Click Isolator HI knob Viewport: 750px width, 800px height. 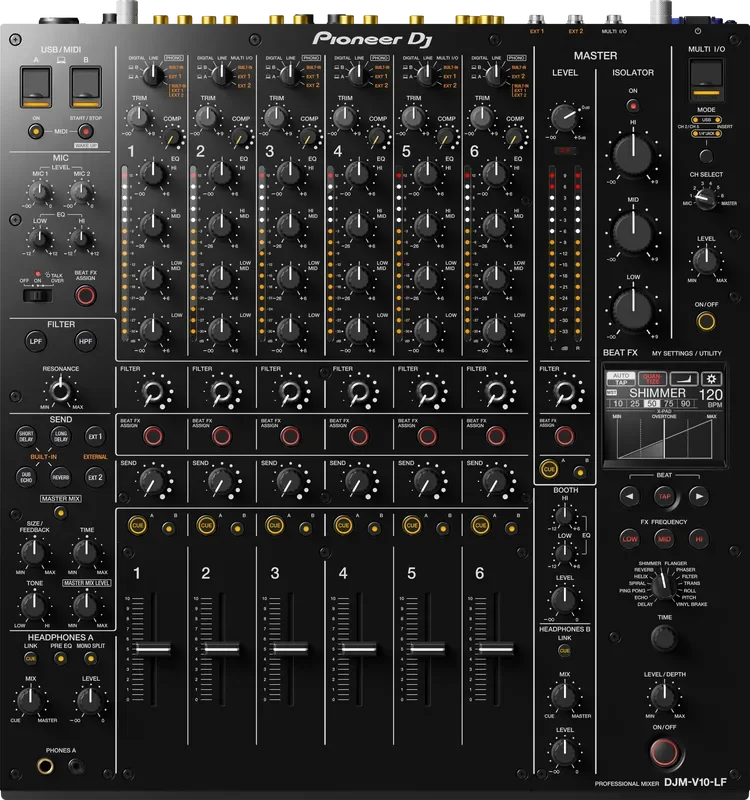[633, 155]
